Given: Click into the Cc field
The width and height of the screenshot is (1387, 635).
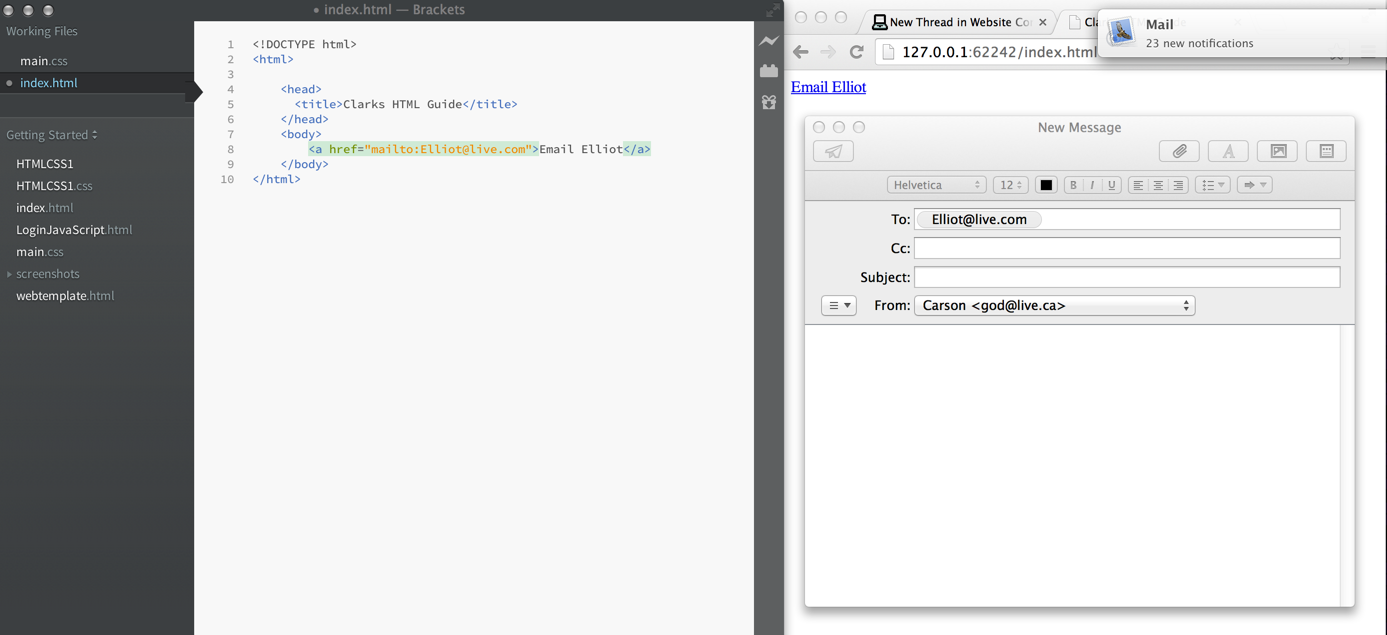Looking at the screenshot, I should [1127, 248].
